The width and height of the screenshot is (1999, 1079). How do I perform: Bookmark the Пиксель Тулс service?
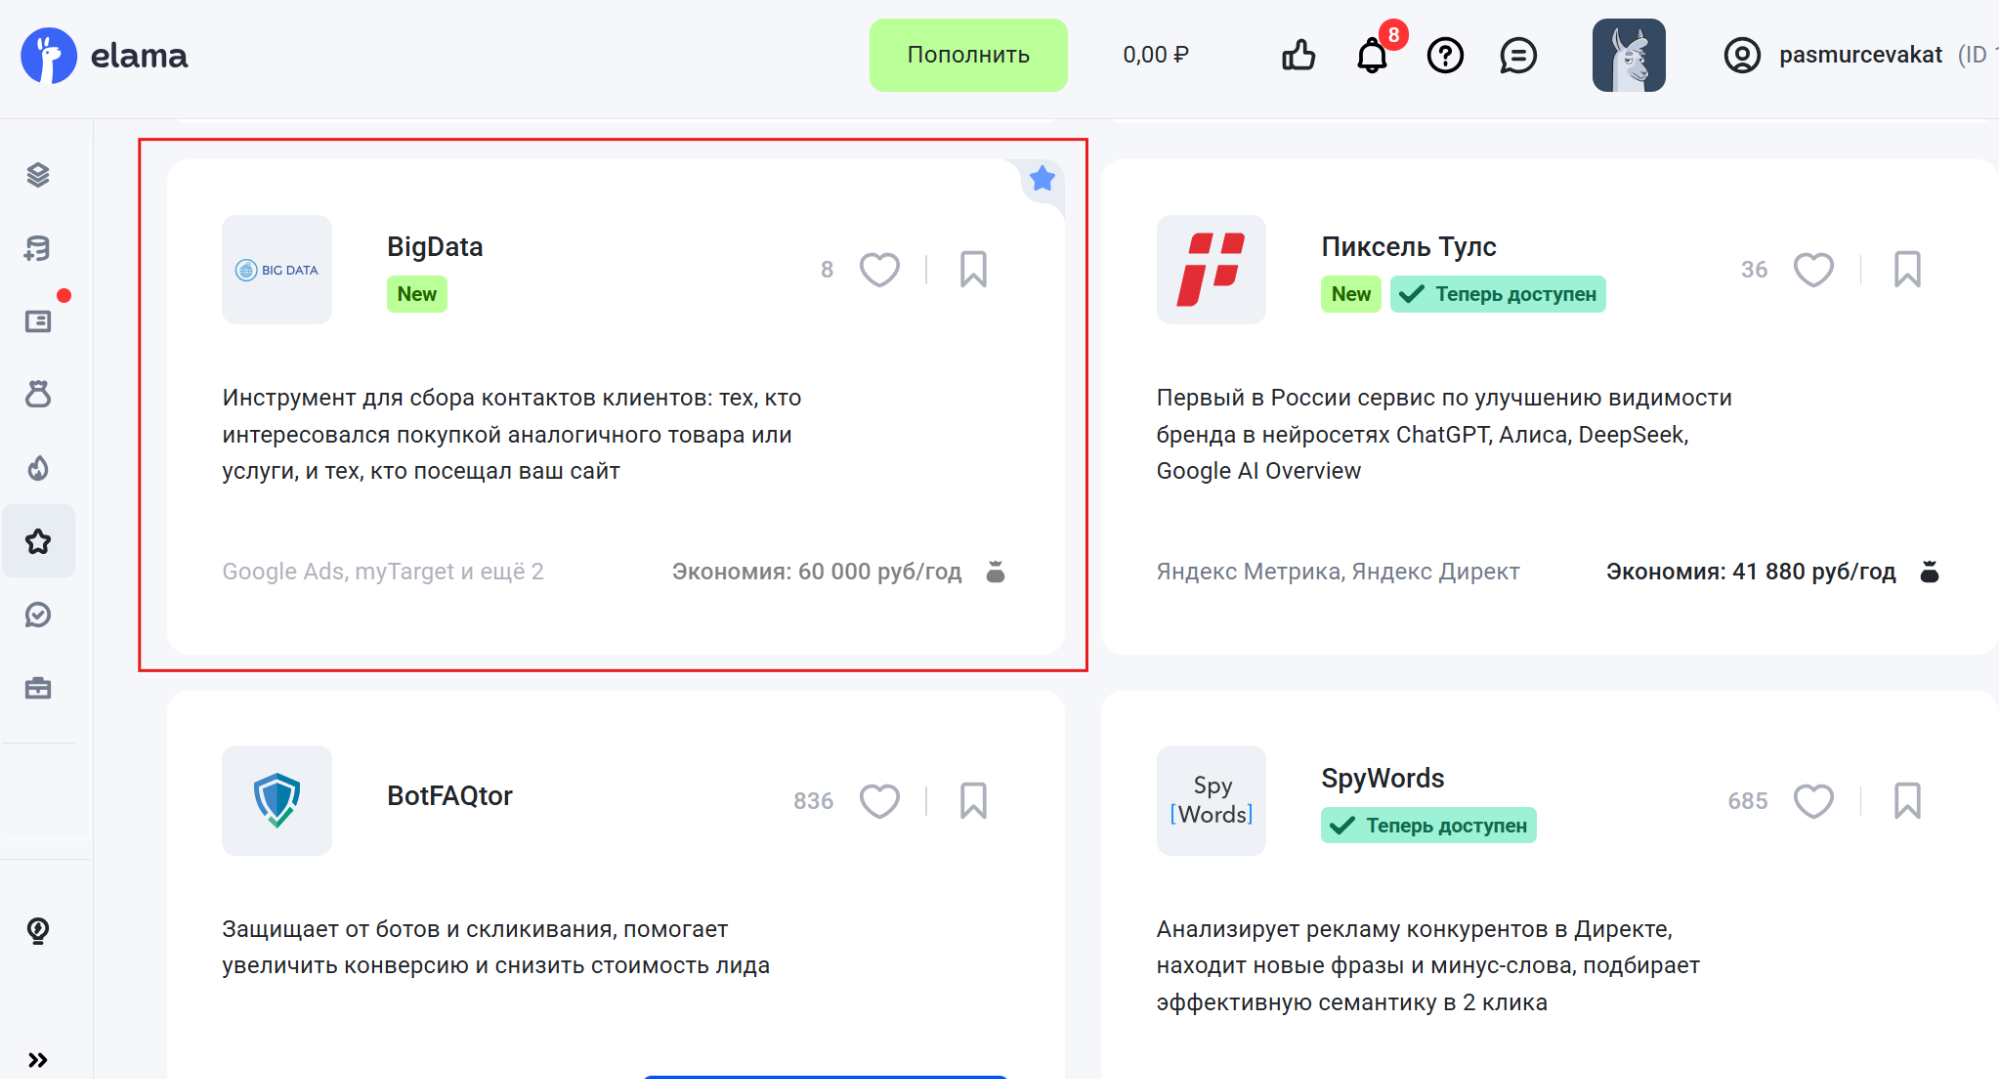tap(1907, 269)
